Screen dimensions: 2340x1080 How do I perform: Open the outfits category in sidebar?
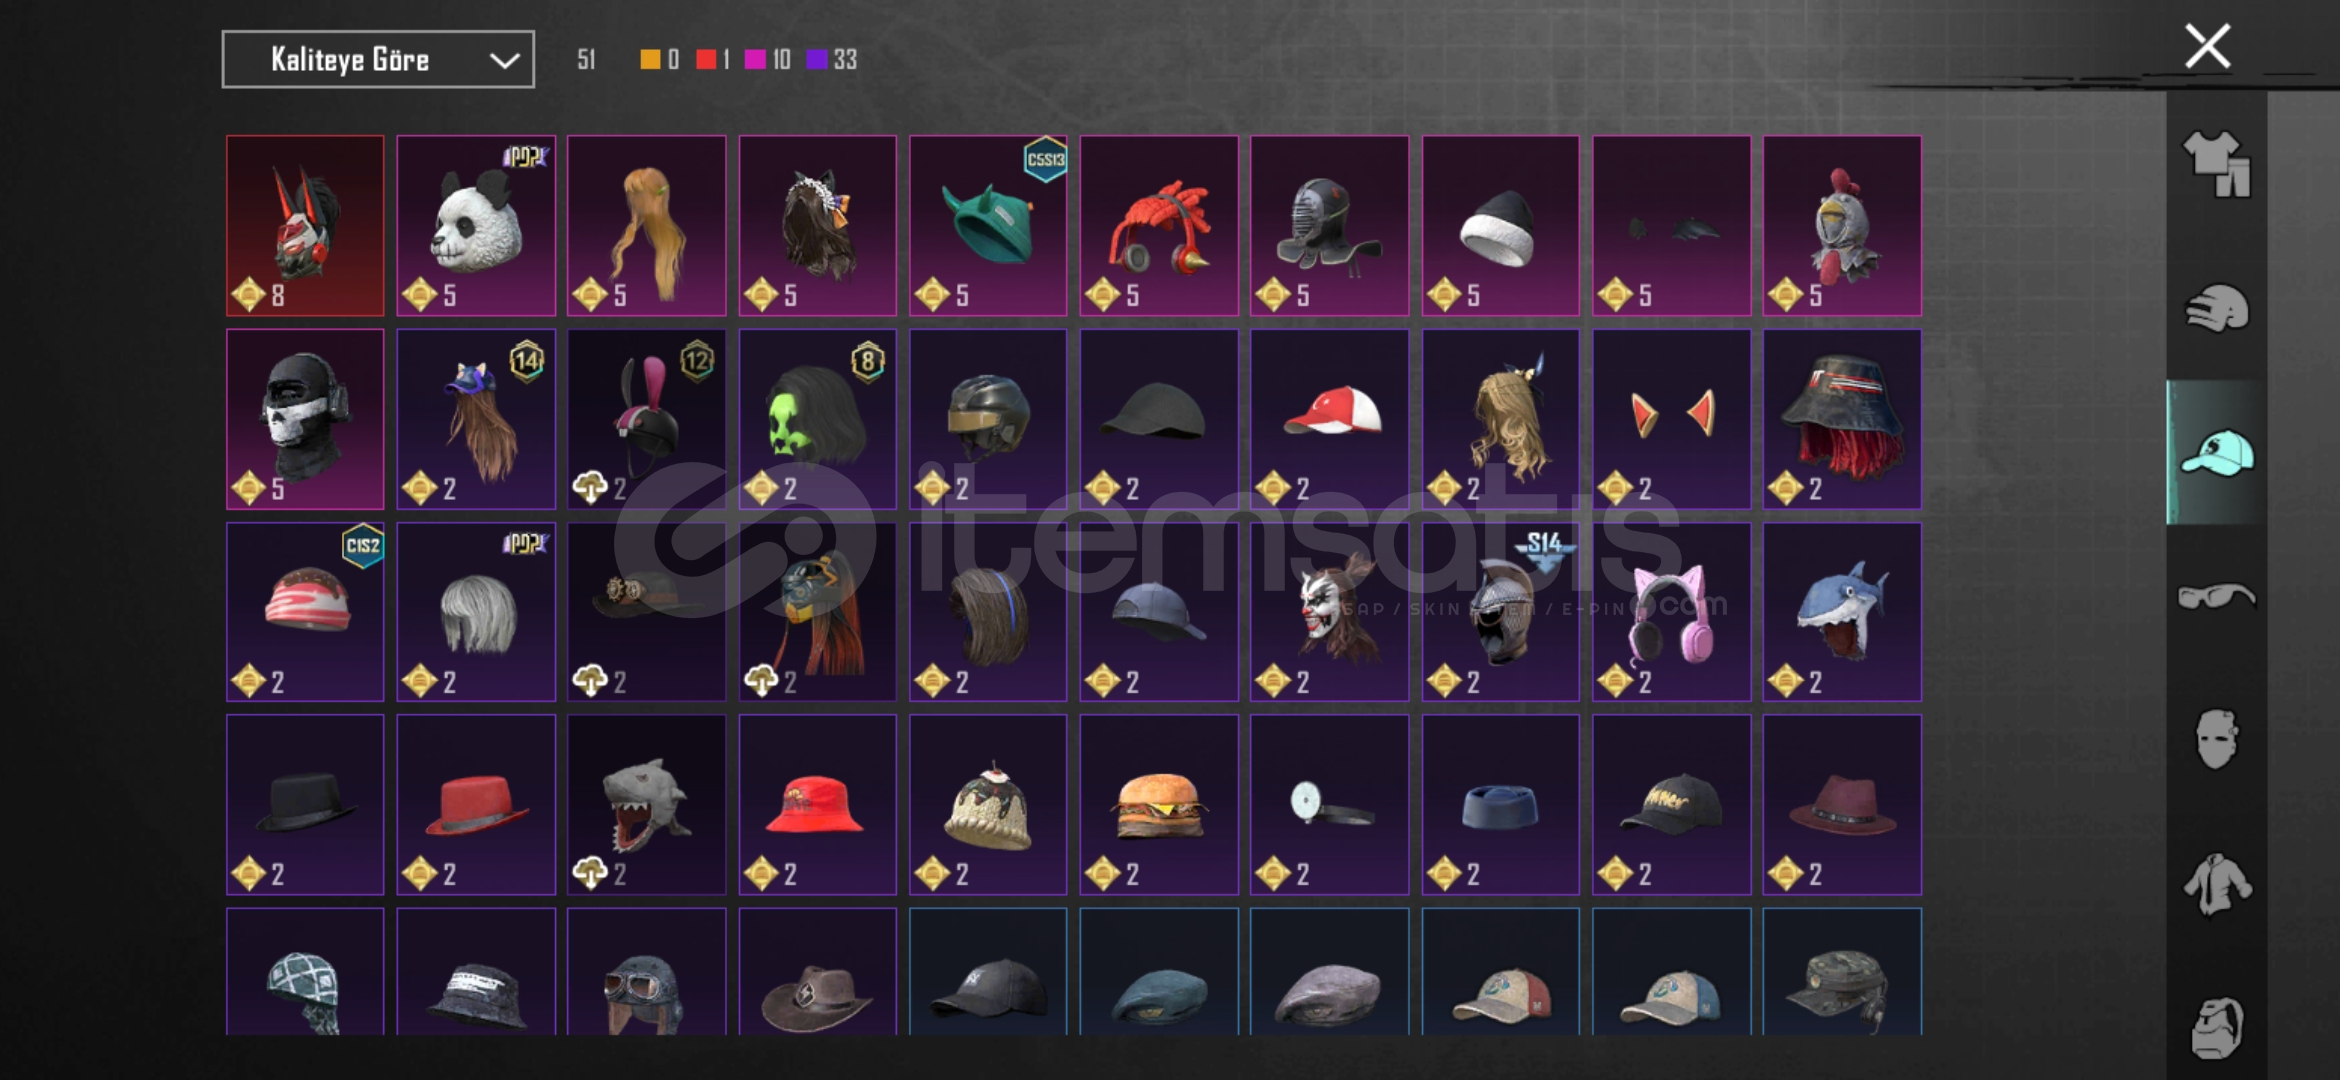pos(2216,164)
